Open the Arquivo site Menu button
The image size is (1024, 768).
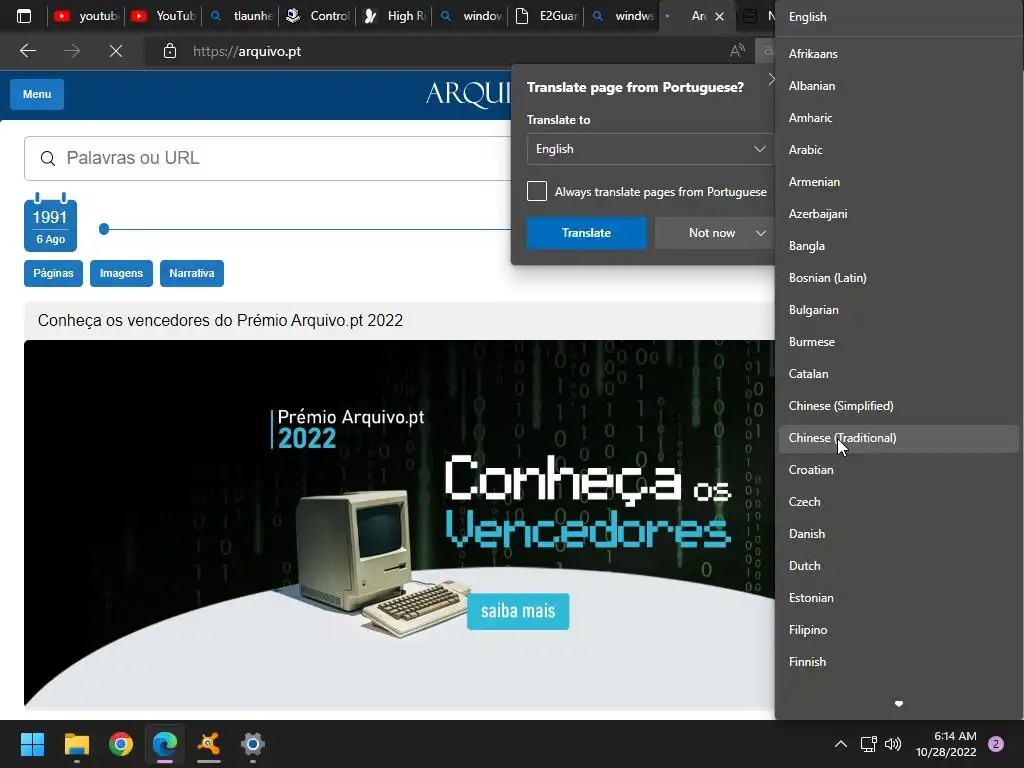37,94
